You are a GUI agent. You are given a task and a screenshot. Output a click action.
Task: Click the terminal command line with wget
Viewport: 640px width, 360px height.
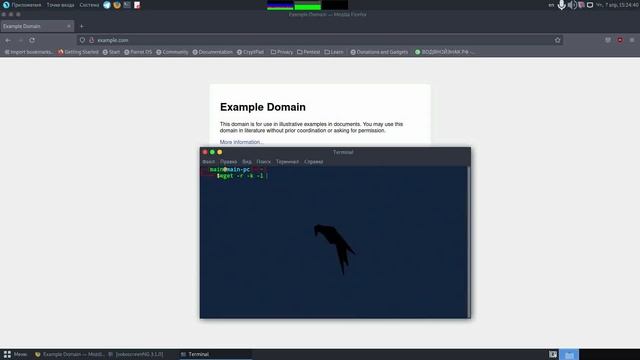point(242,176)
